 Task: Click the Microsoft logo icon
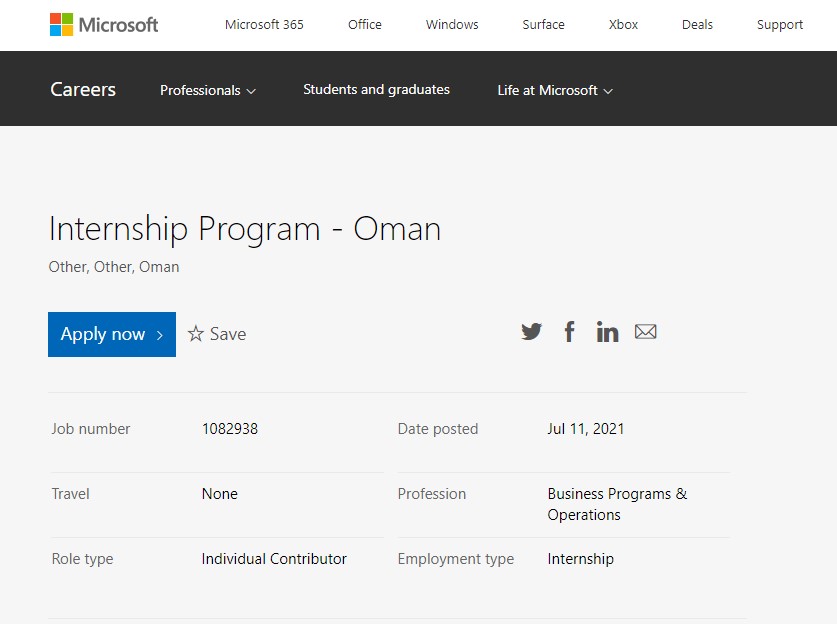[62, 25]
